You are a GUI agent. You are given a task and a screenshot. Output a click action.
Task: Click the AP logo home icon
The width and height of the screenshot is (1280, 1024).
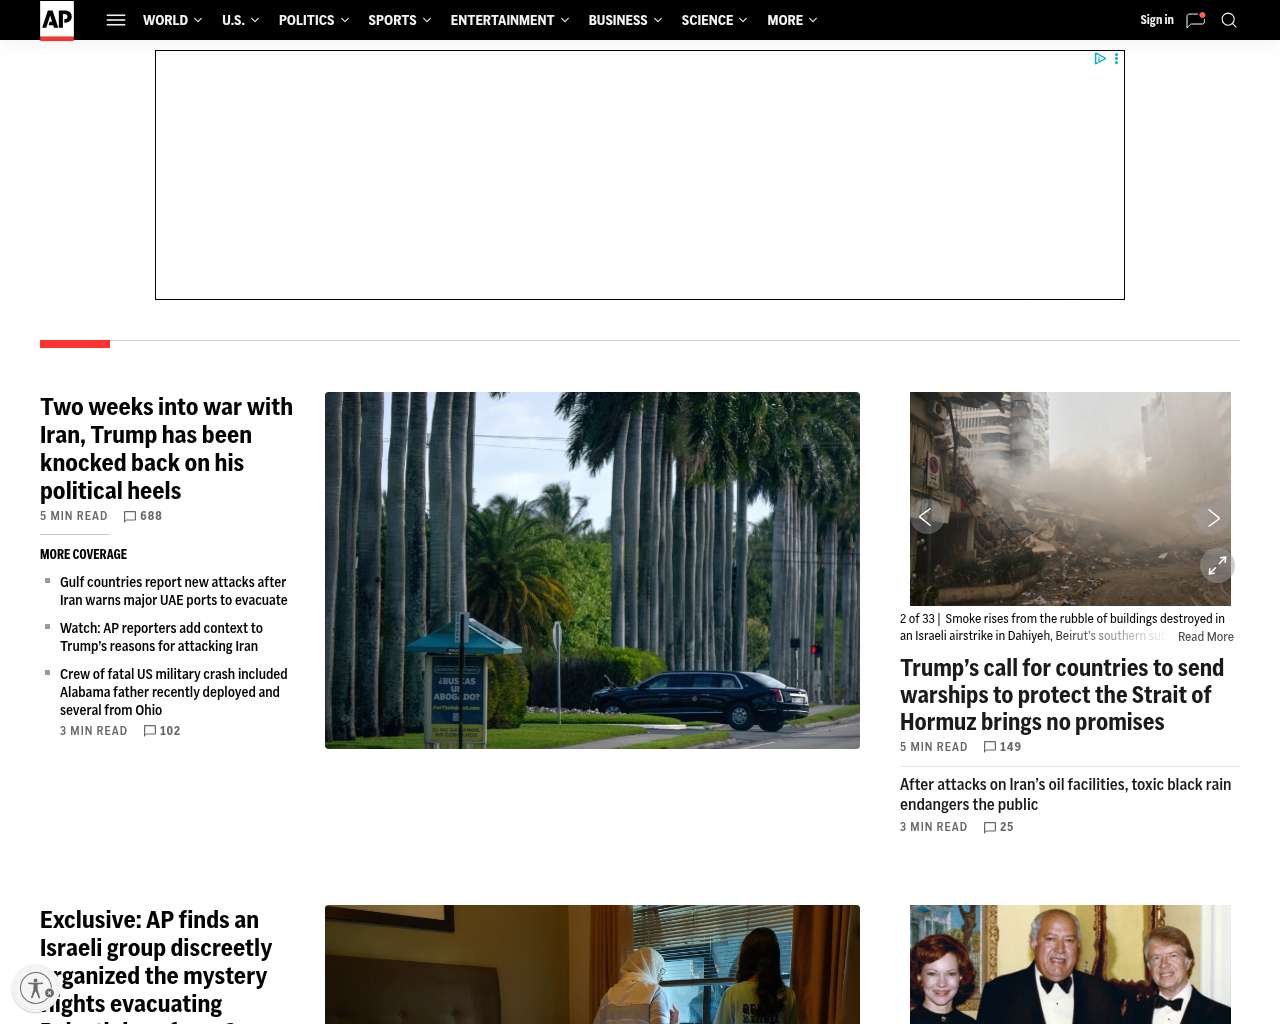point(57,20)
